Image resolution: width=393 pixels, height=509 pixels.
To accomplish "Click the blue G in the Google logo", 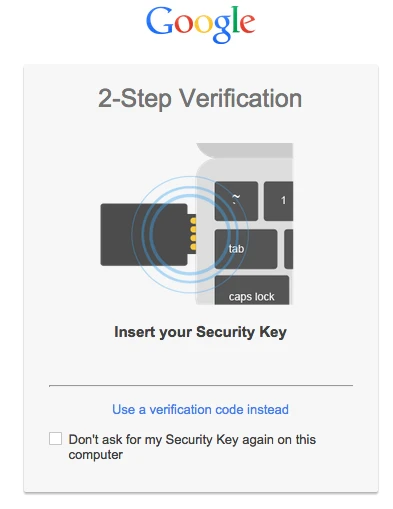I will 159,21.
